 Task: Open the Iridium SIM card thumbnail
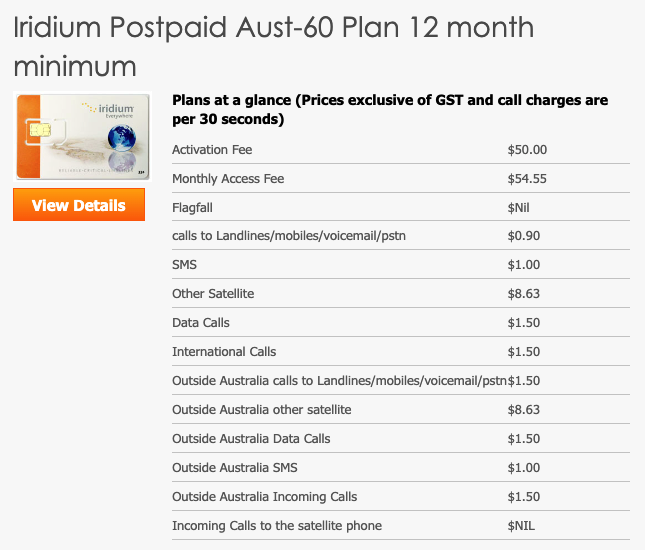(82, 137)
